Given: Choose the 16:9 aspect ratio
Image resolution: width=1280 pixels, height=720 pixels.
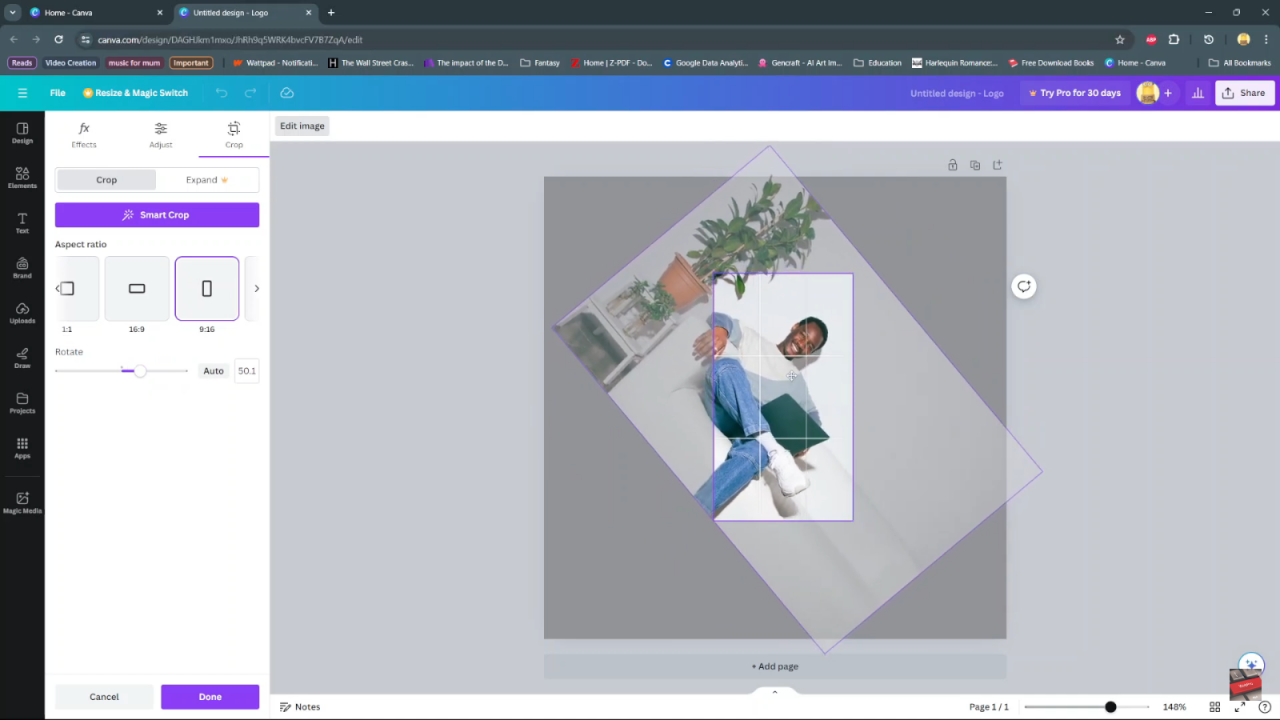Looking at the screenshot, I should (137, 289).
